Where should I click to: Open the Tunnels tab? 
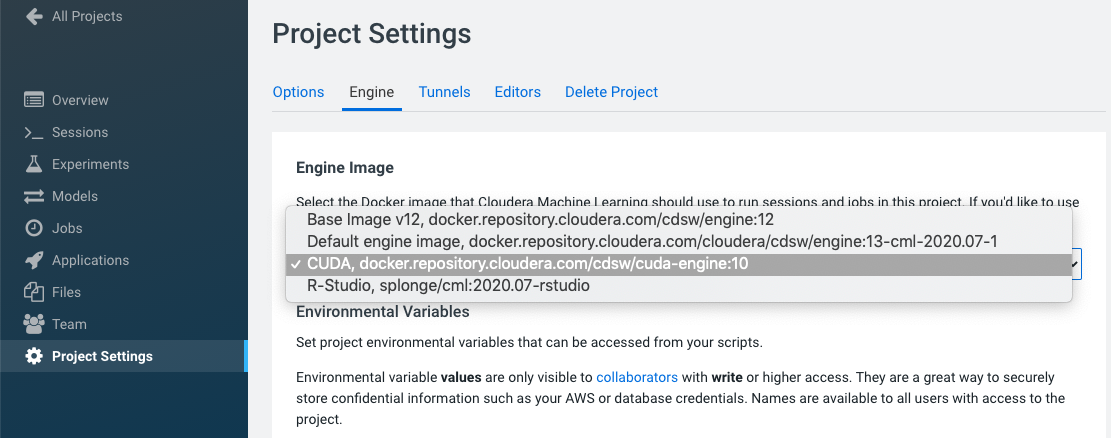coord(444,92)
